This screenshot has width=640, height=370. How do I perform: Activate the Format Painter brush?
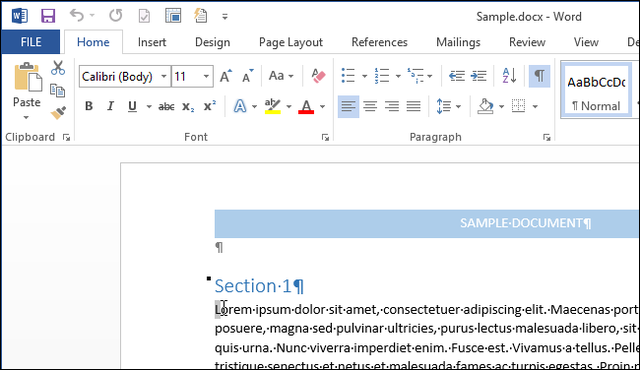[58, 112]
